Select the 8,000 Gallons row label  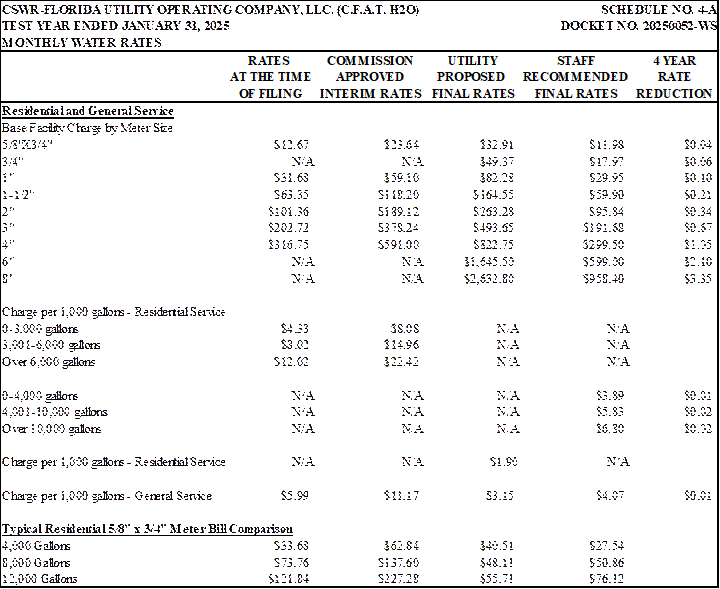click(x=36, y=562)
